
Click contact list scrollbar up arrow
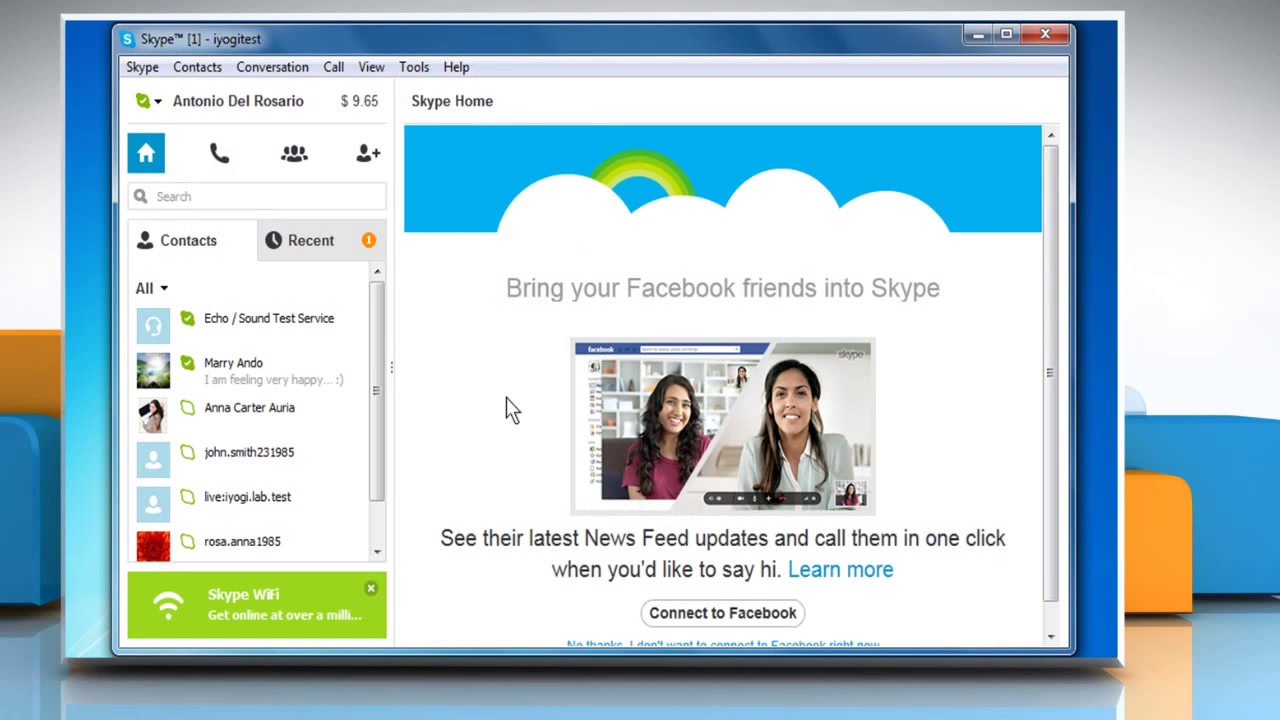(377, 271)
